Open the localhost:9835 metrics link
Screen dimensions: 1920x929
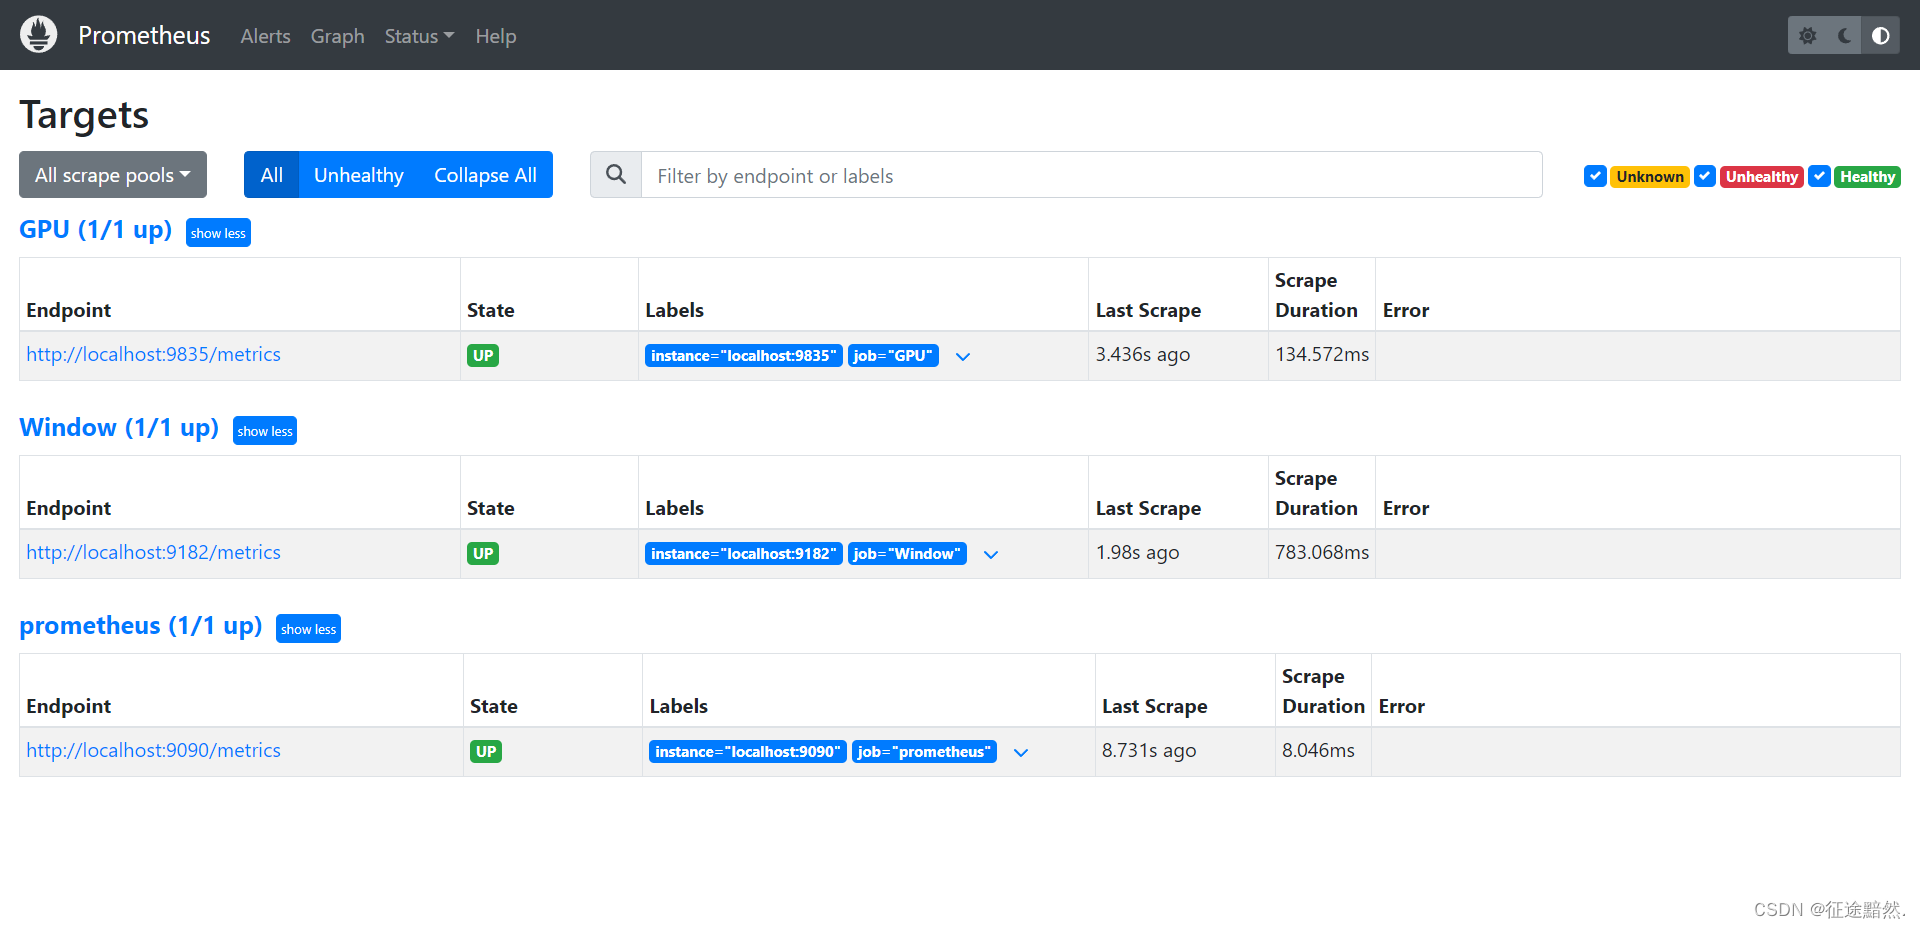pyautogui.click(x=153, y=355)
